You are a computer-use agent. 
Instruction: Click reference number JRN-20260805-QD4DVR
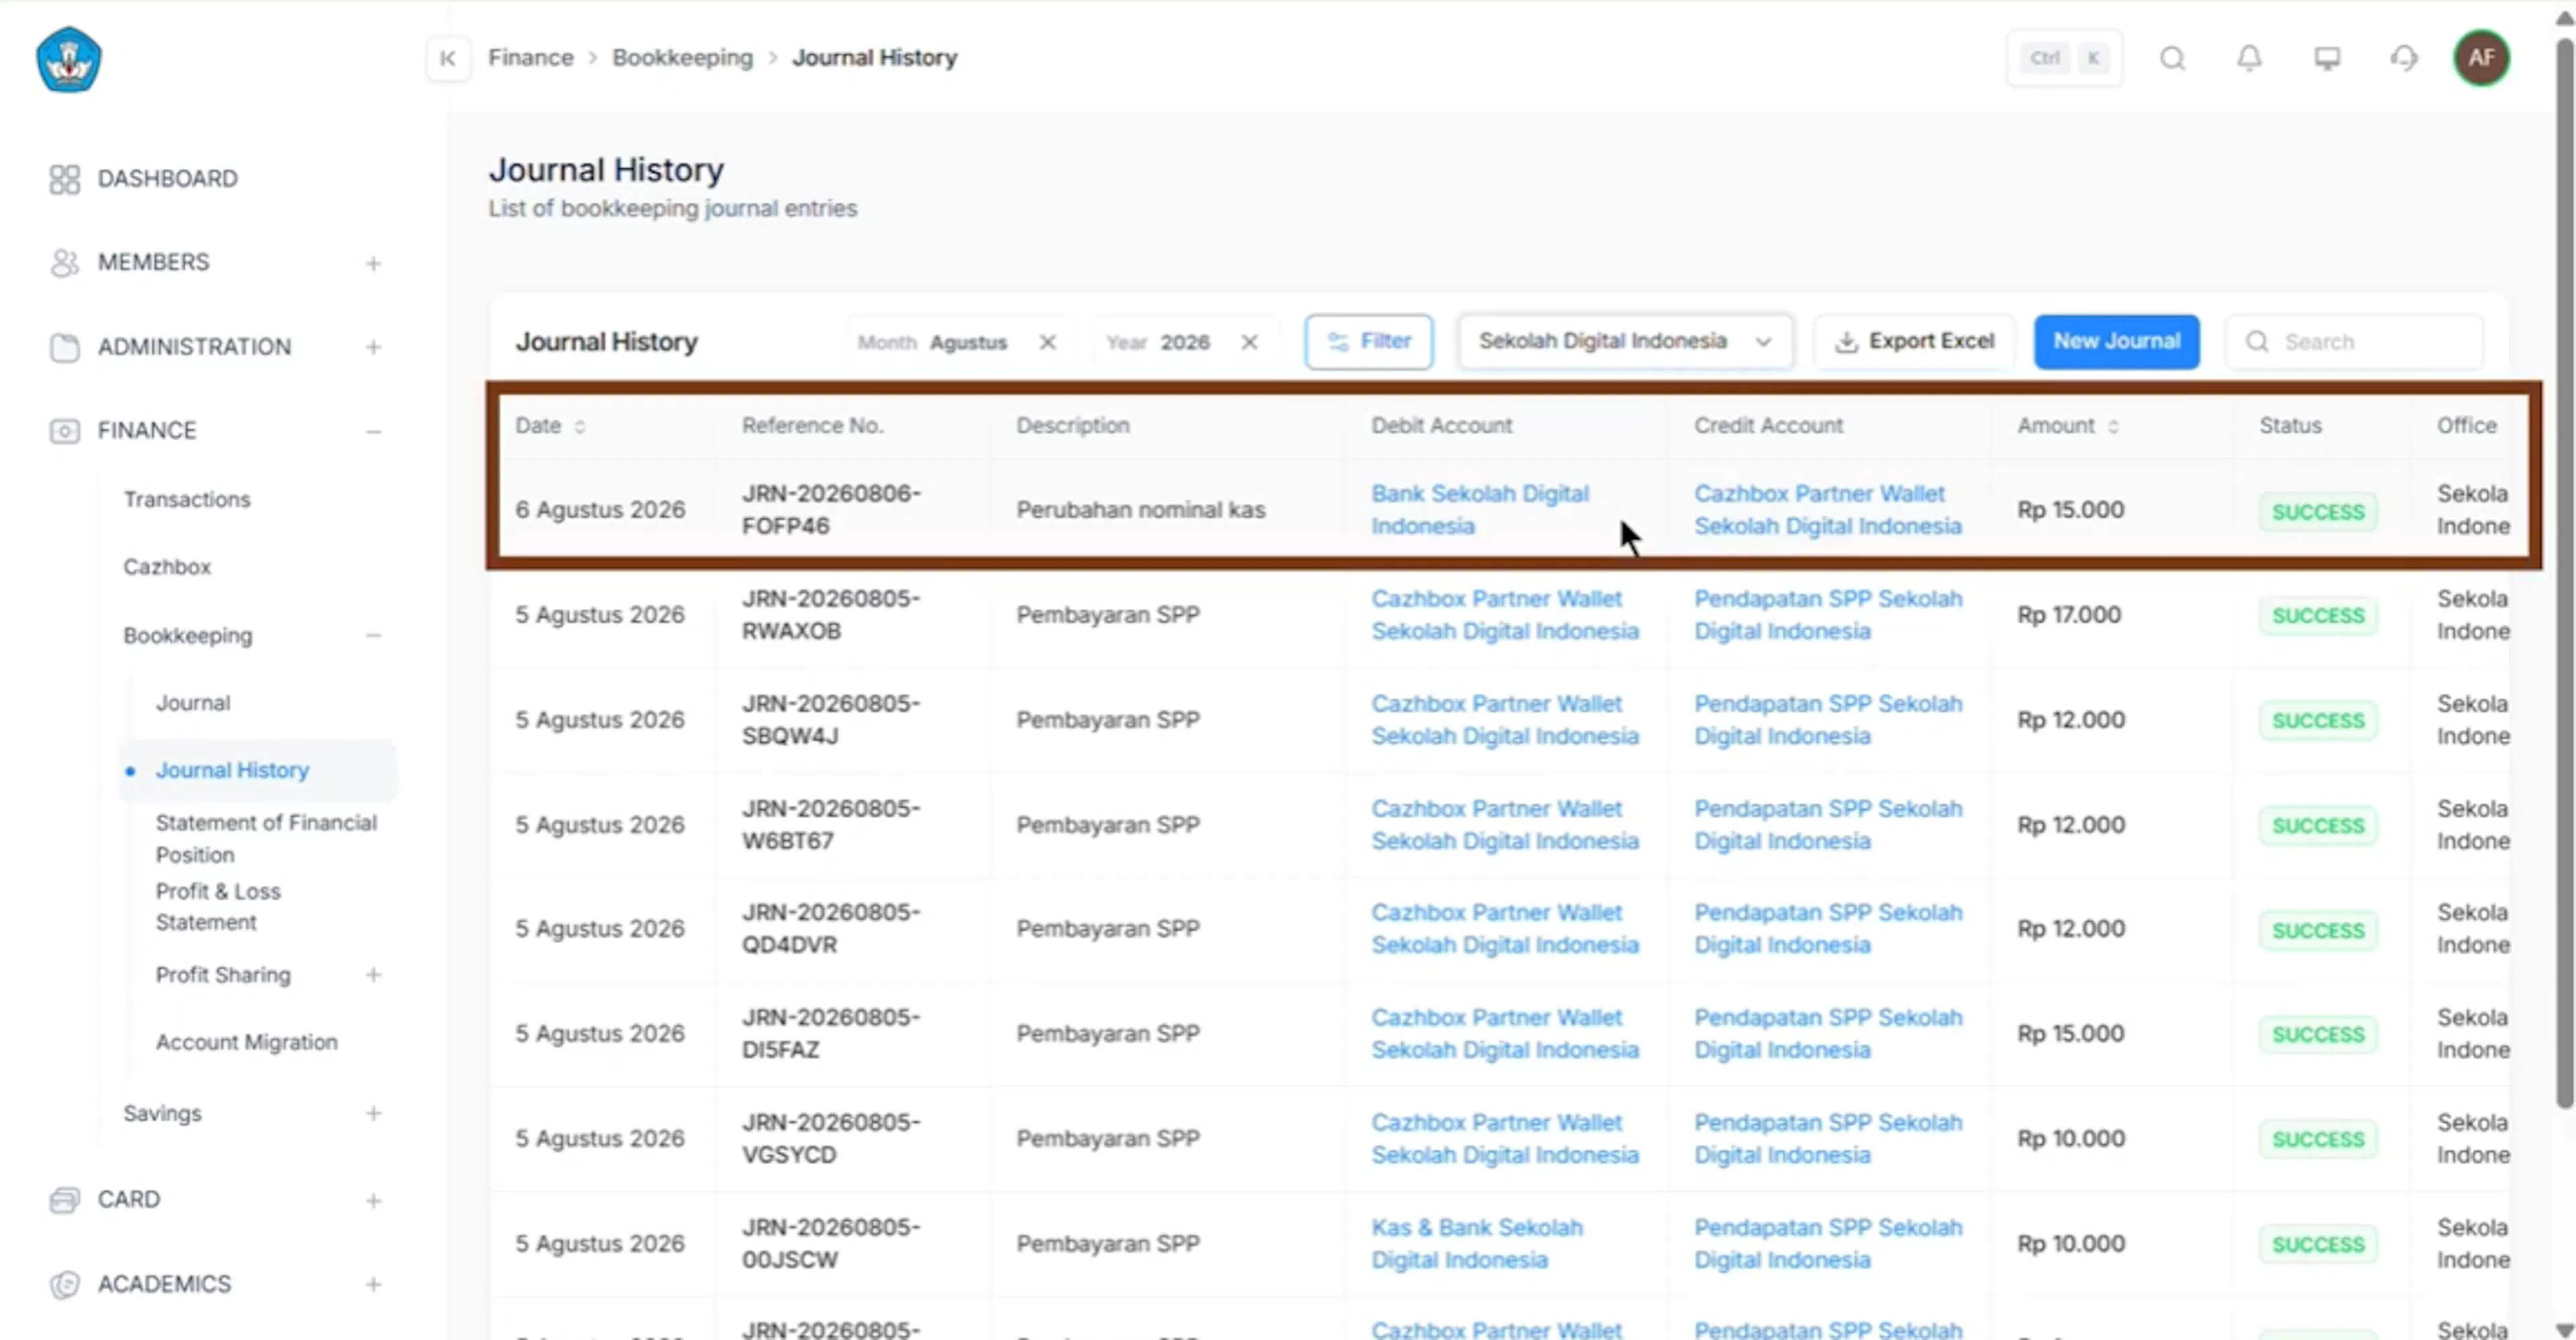[x=830, y=929]
